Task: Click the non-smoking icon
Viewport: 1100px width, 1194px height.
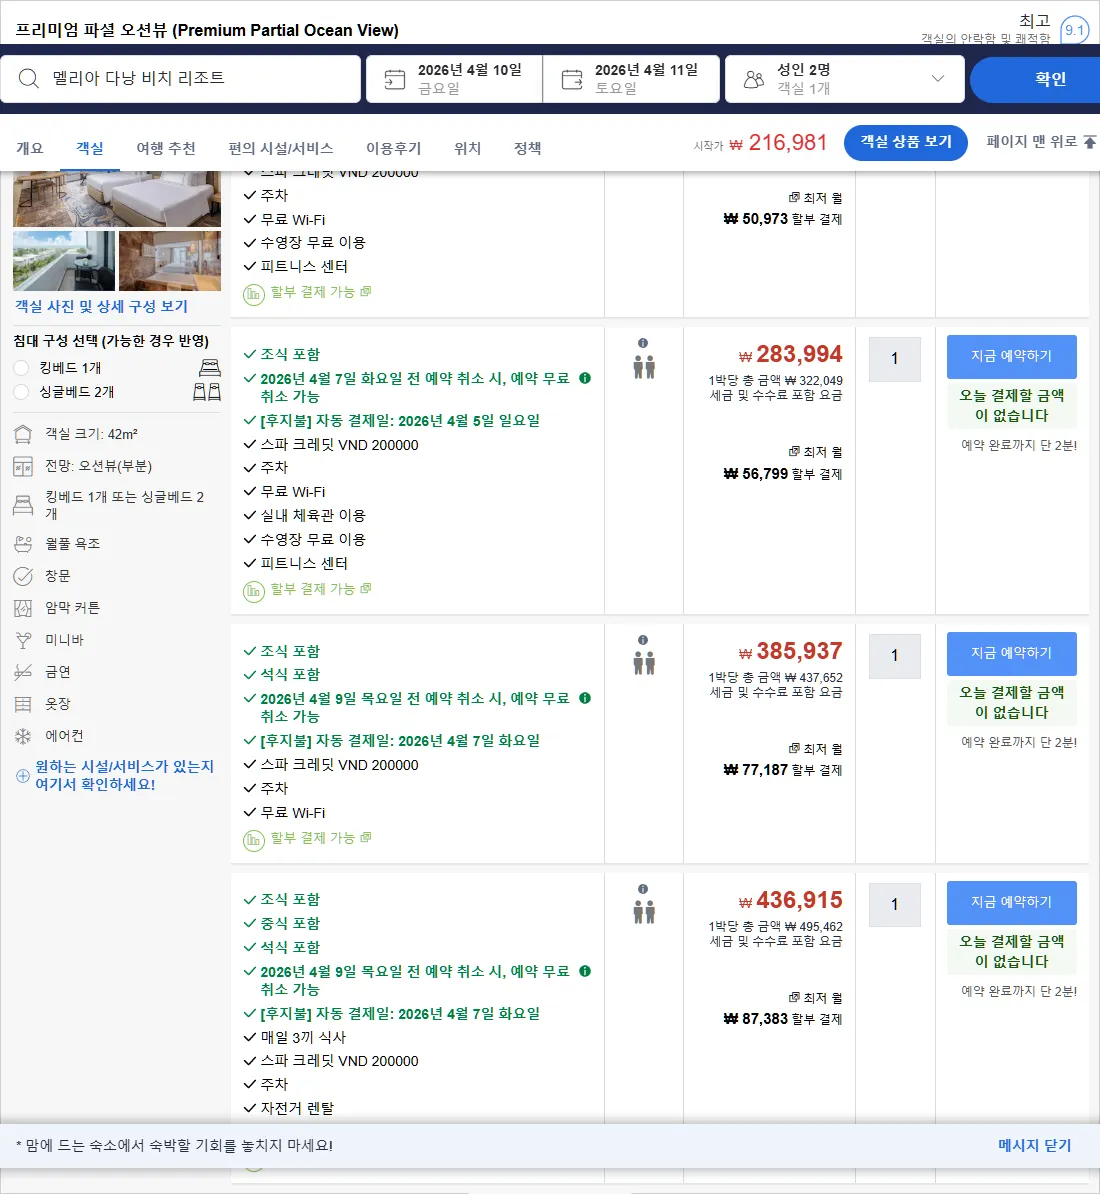Action: (23, 672)
